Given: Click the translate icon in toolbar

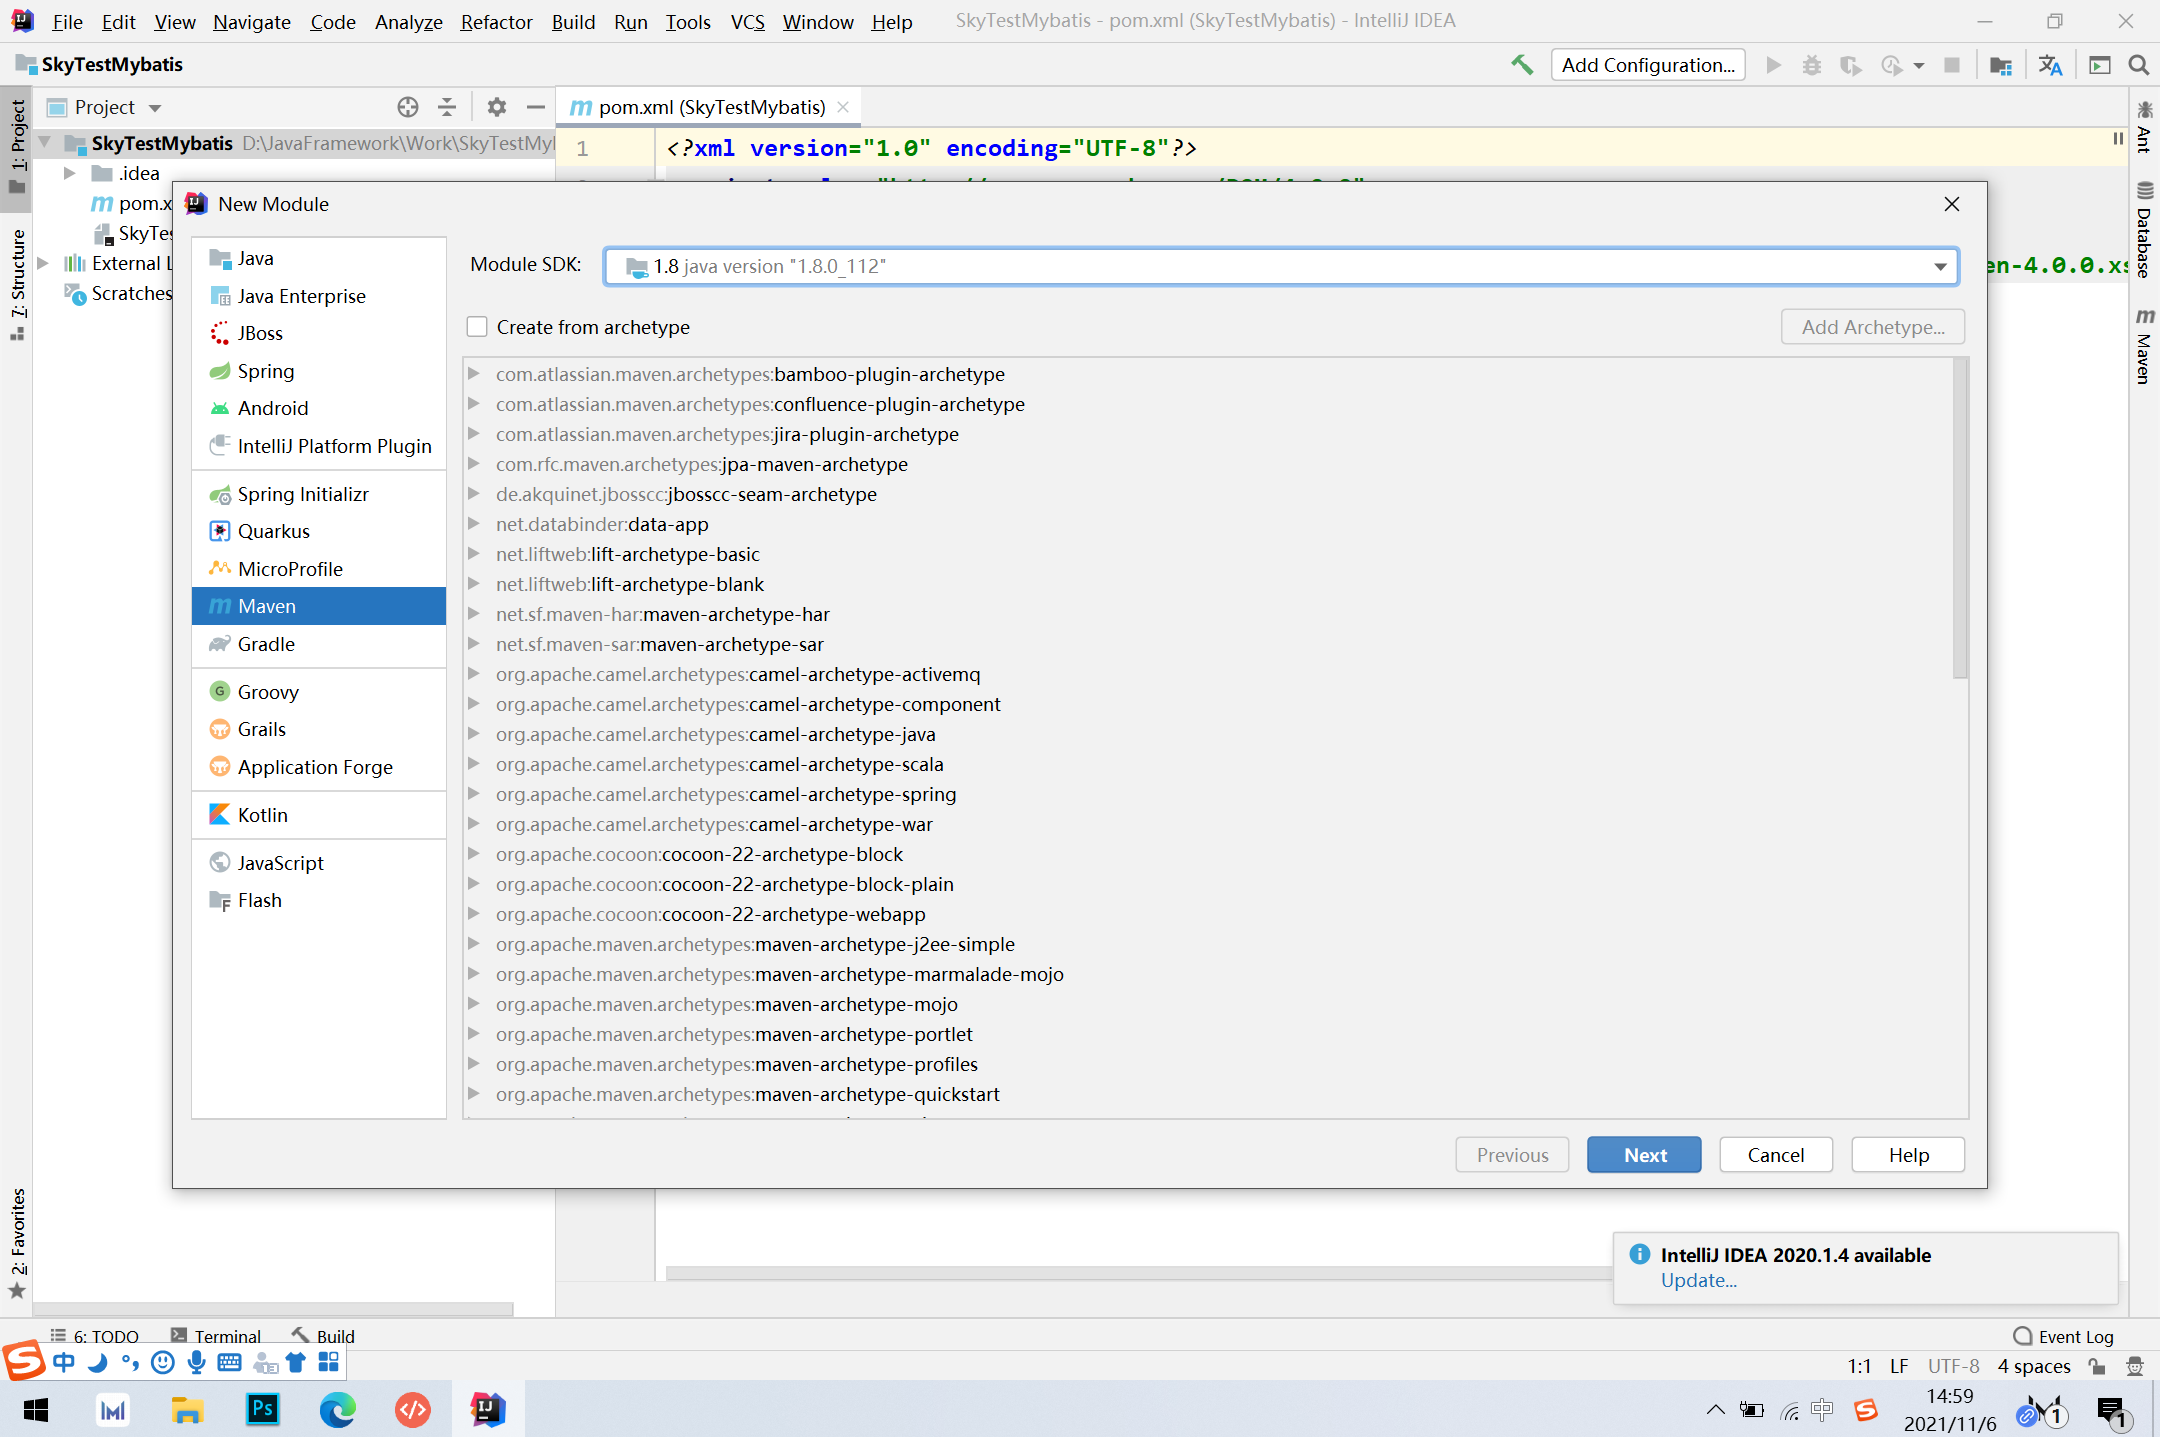Looking at the screenshot, I should pos(2050,65).
